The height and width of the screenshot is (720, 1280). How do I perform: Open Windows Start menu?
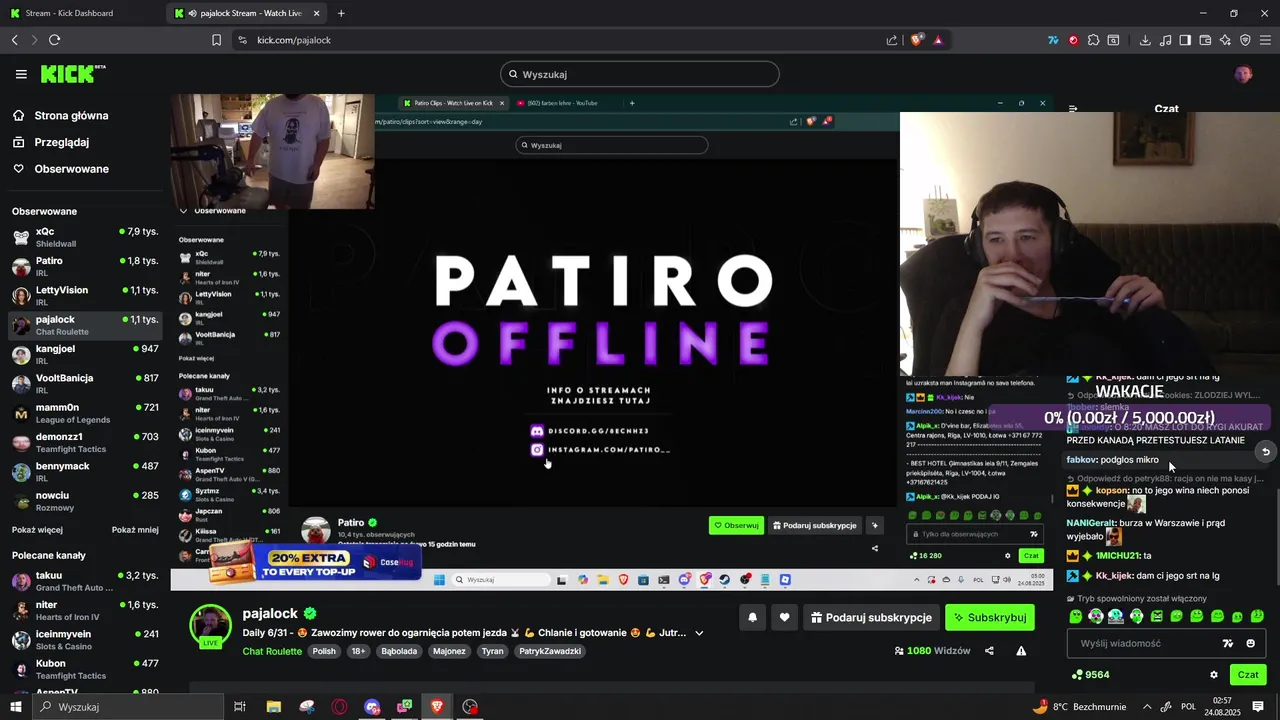[x=15, y=707]
